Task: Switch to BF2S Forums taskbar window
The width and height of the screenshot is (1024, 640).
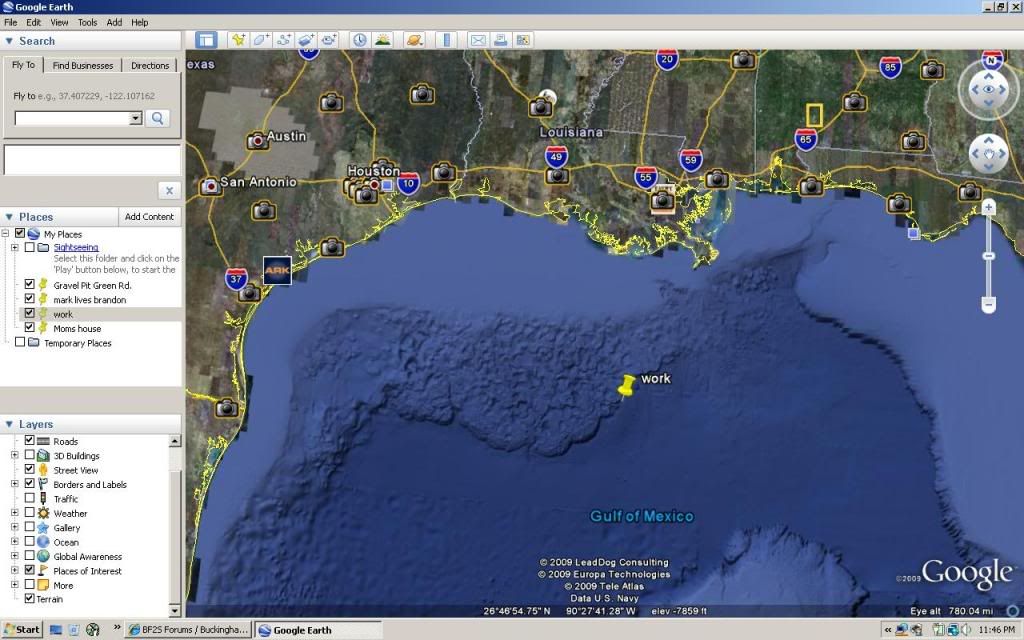Action: click(188, 630)
